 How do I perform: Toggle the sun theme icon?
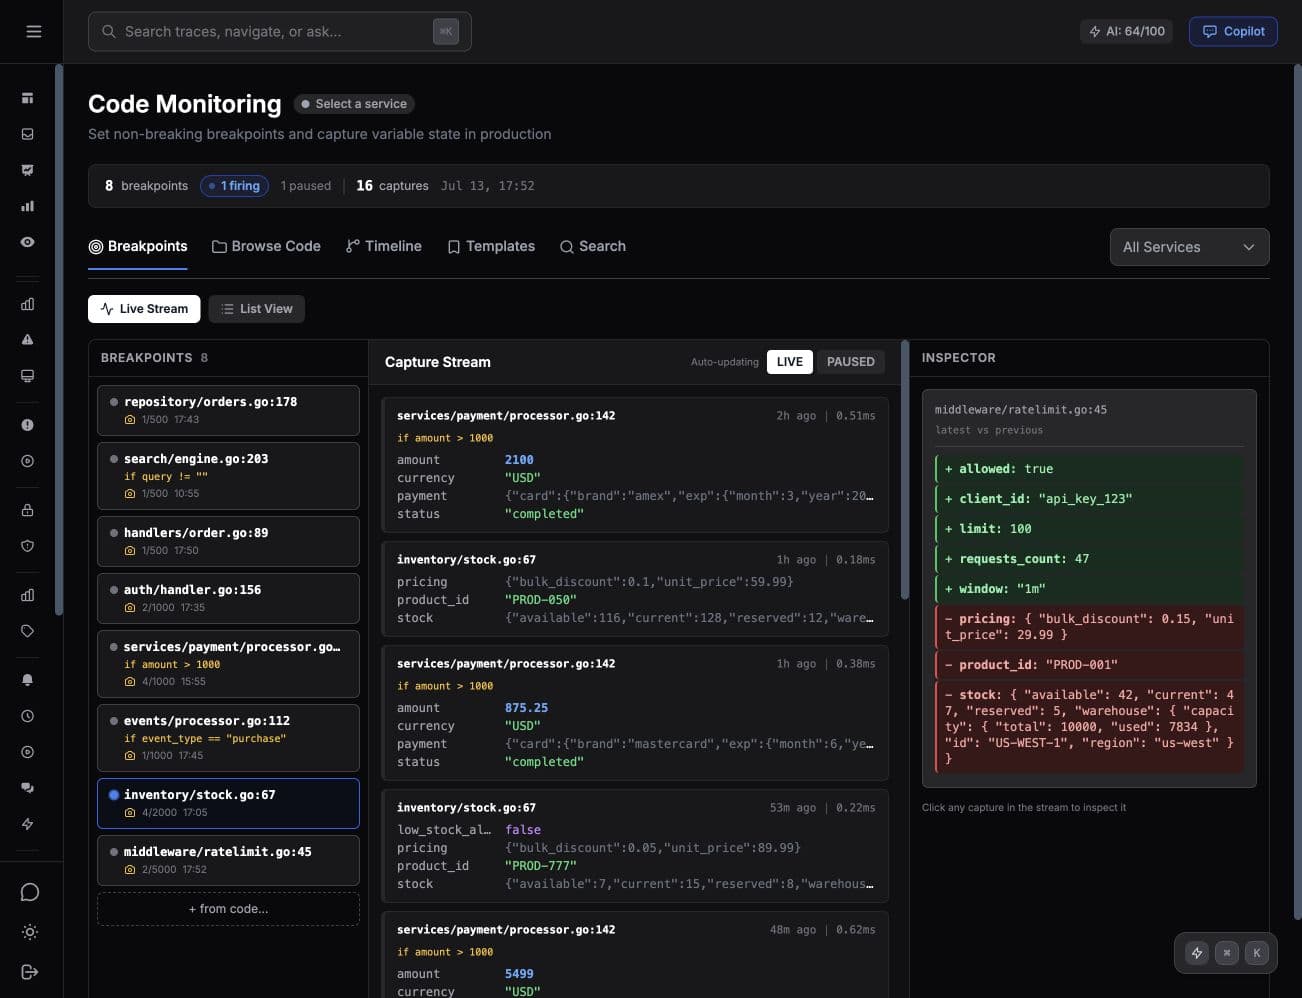click(x=30, y=932)
